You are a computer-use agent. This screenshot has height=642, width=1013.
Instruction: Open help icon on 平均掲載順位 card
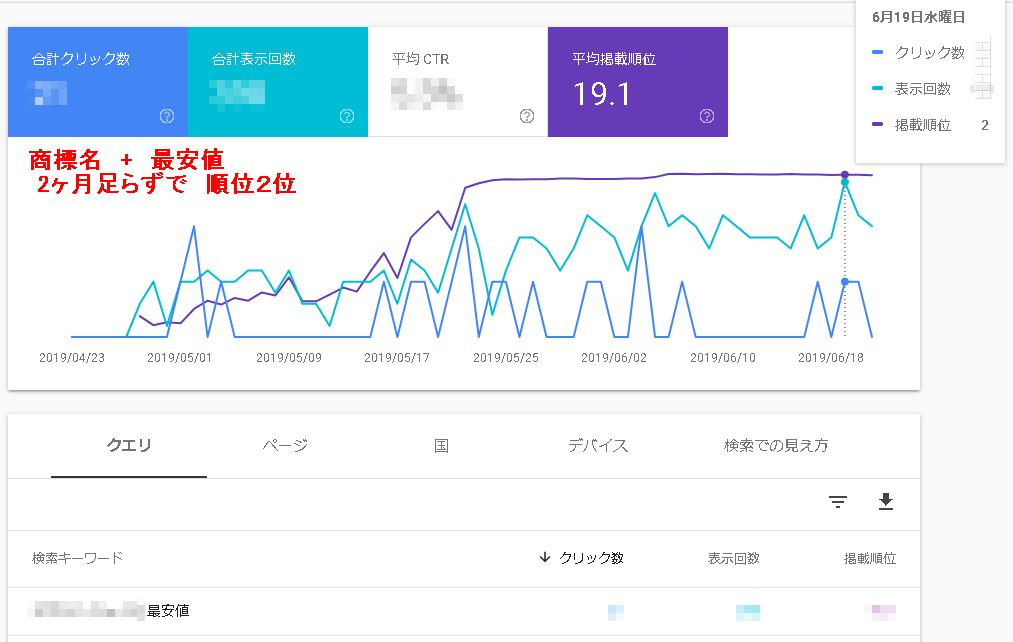pos(707,116)
